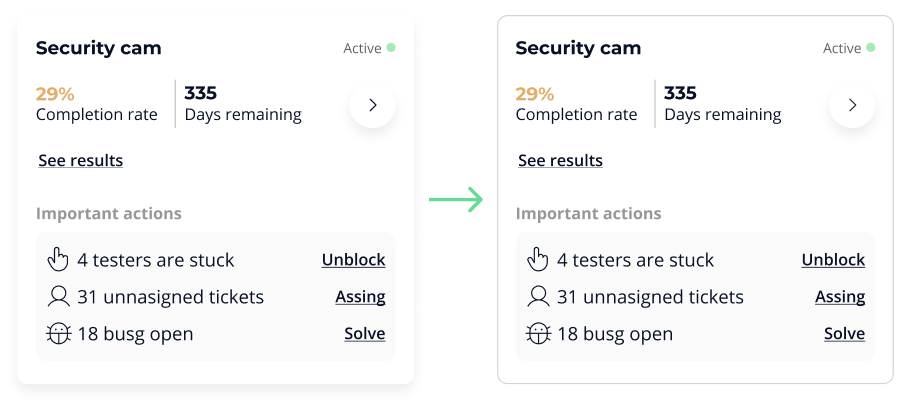Click the bug icon in left card
Viewport: 919px width, 400px height.
(58, 334)
